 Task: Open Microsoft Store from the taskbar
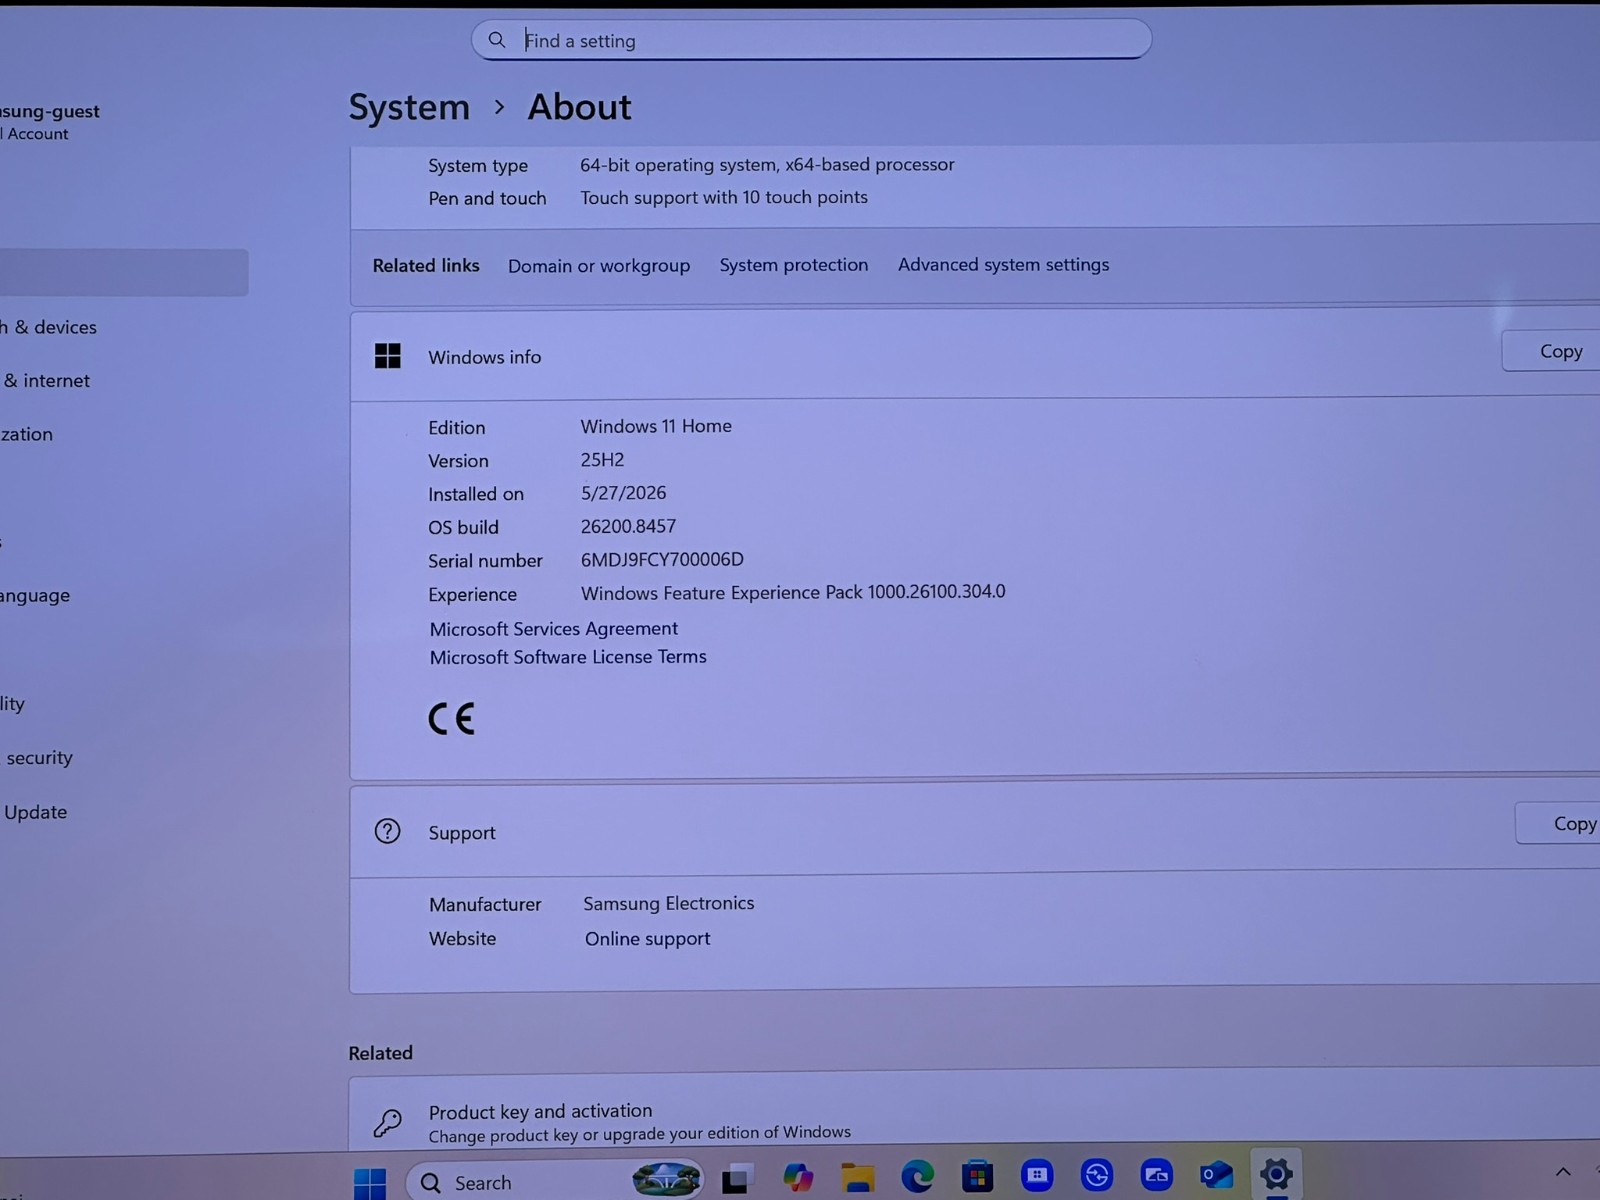977,1176
